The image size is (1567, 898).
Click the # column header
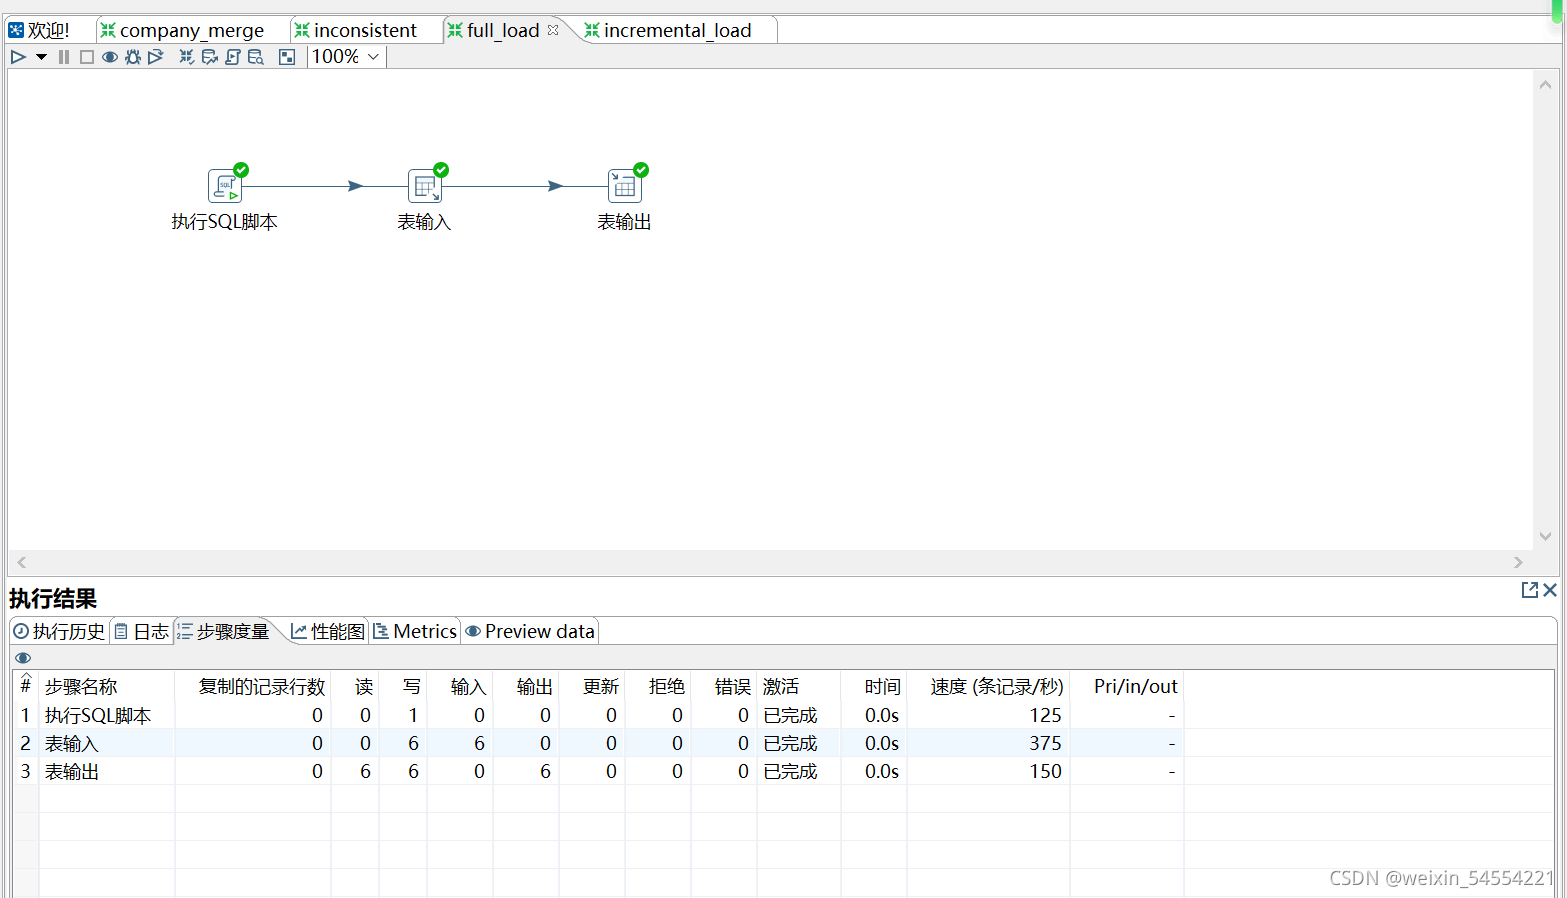tap(26, 686)
